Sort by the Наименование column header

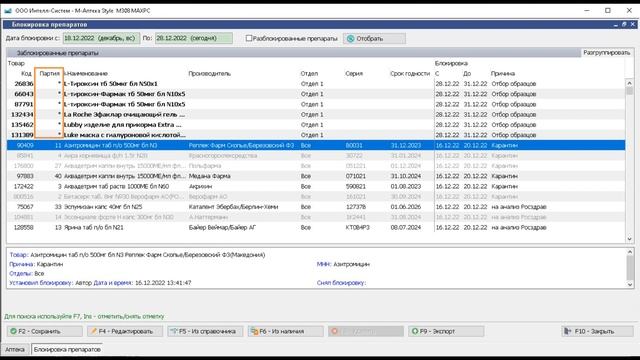tap(87, 73)
